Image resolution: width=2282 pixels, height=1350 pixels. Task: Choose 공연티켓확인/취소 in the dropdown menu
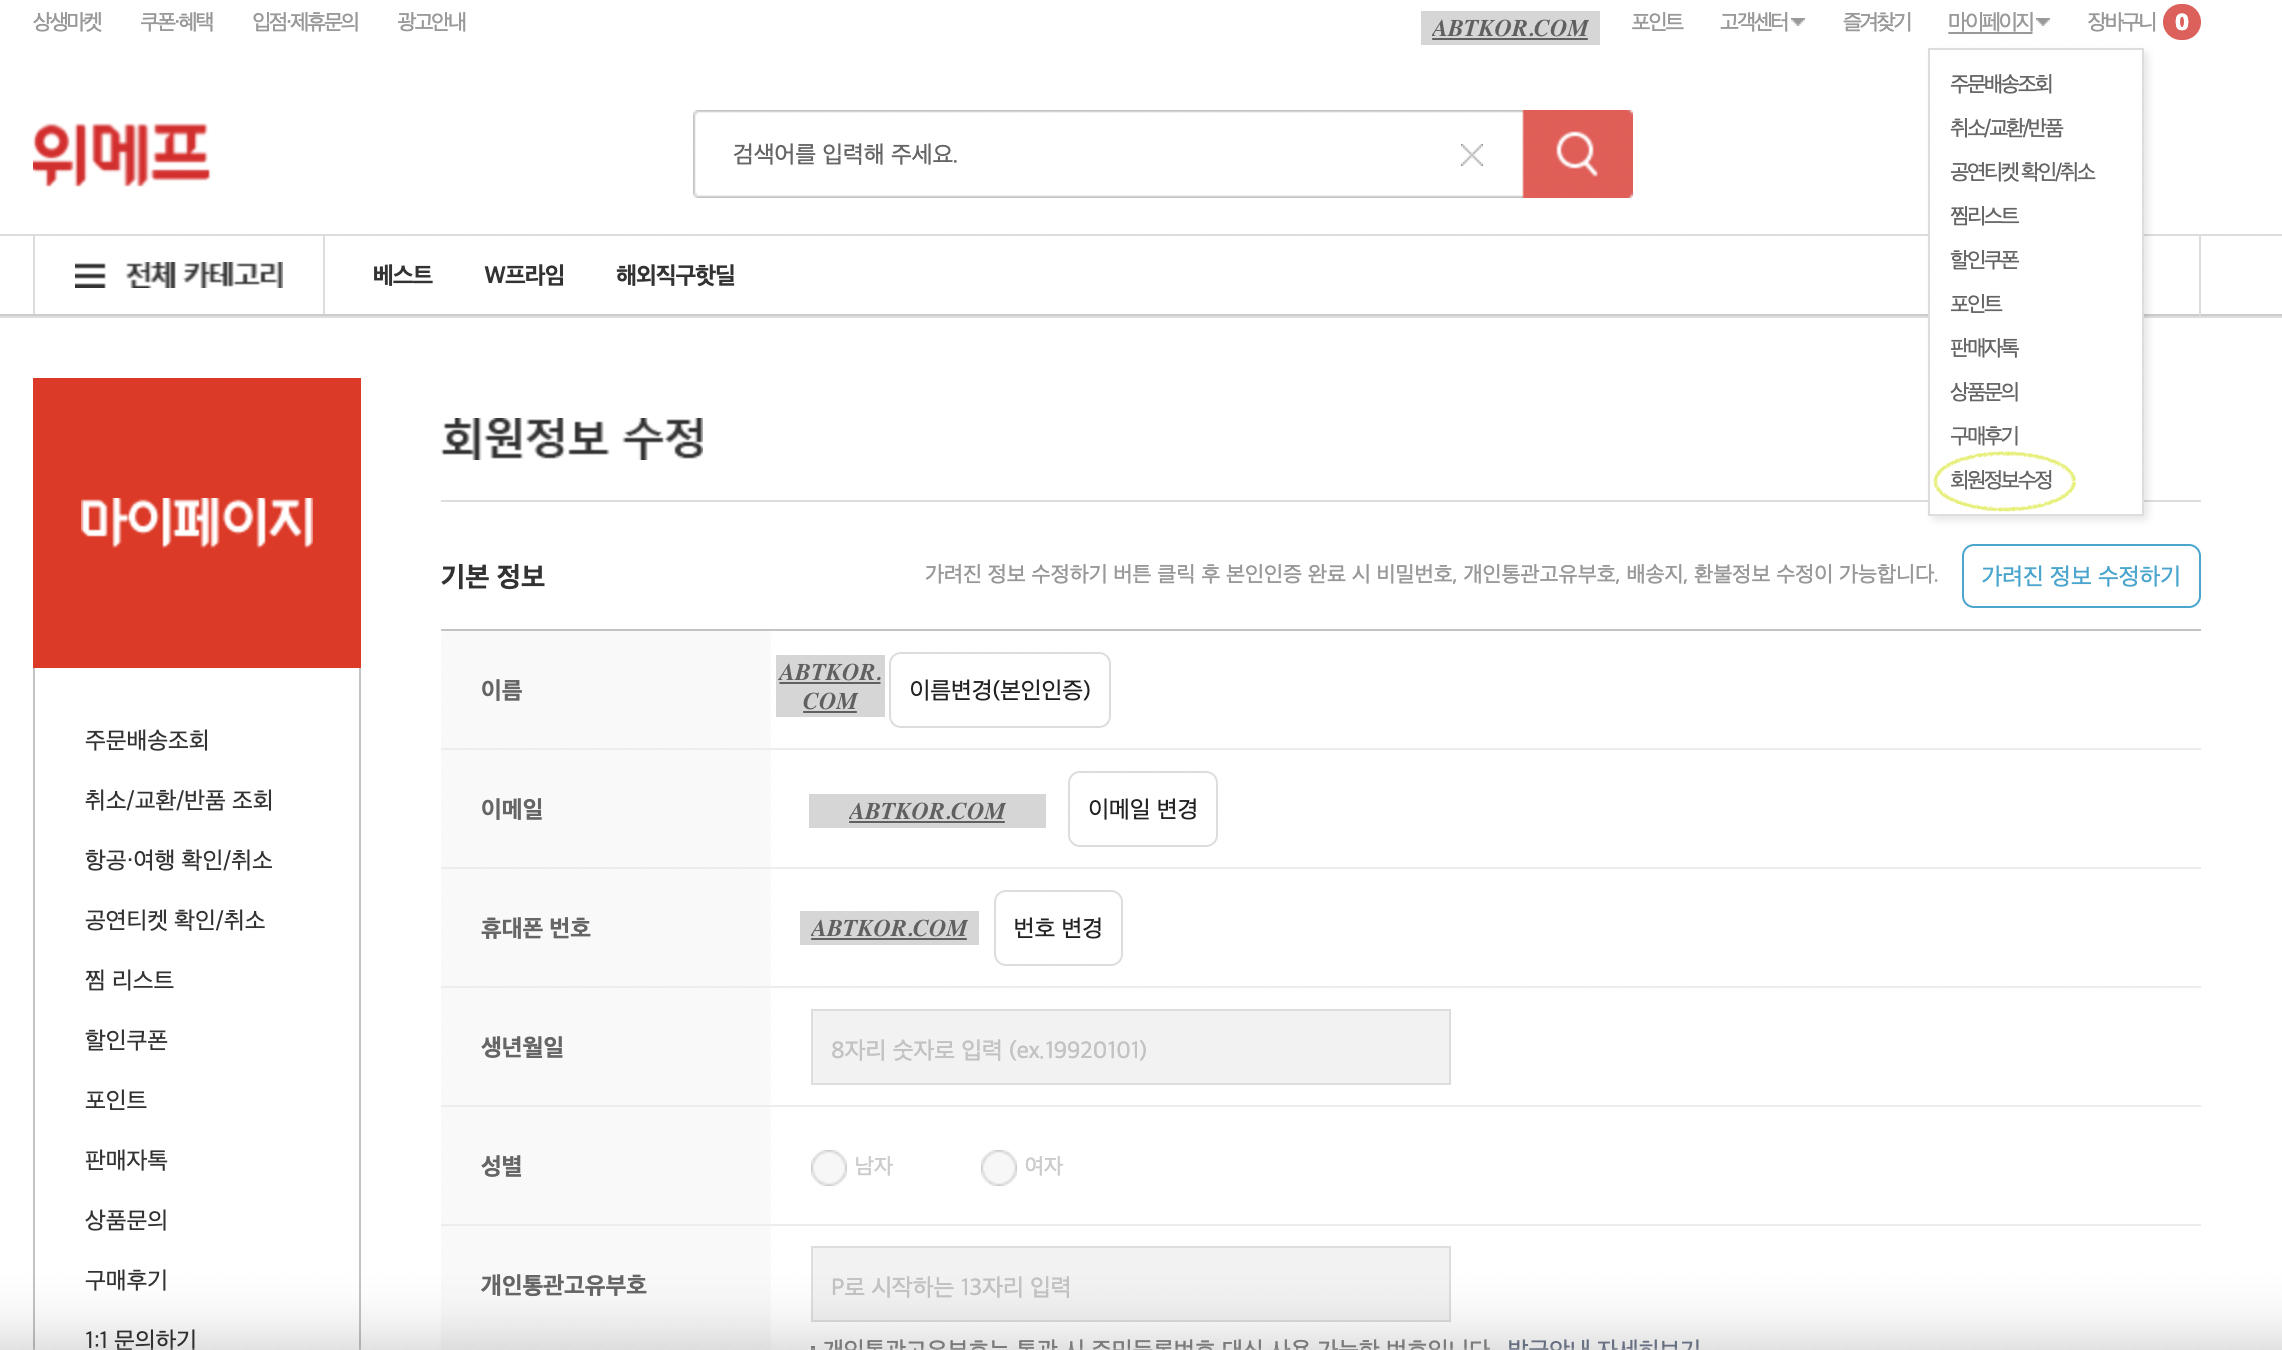(x=2022, y=172)
